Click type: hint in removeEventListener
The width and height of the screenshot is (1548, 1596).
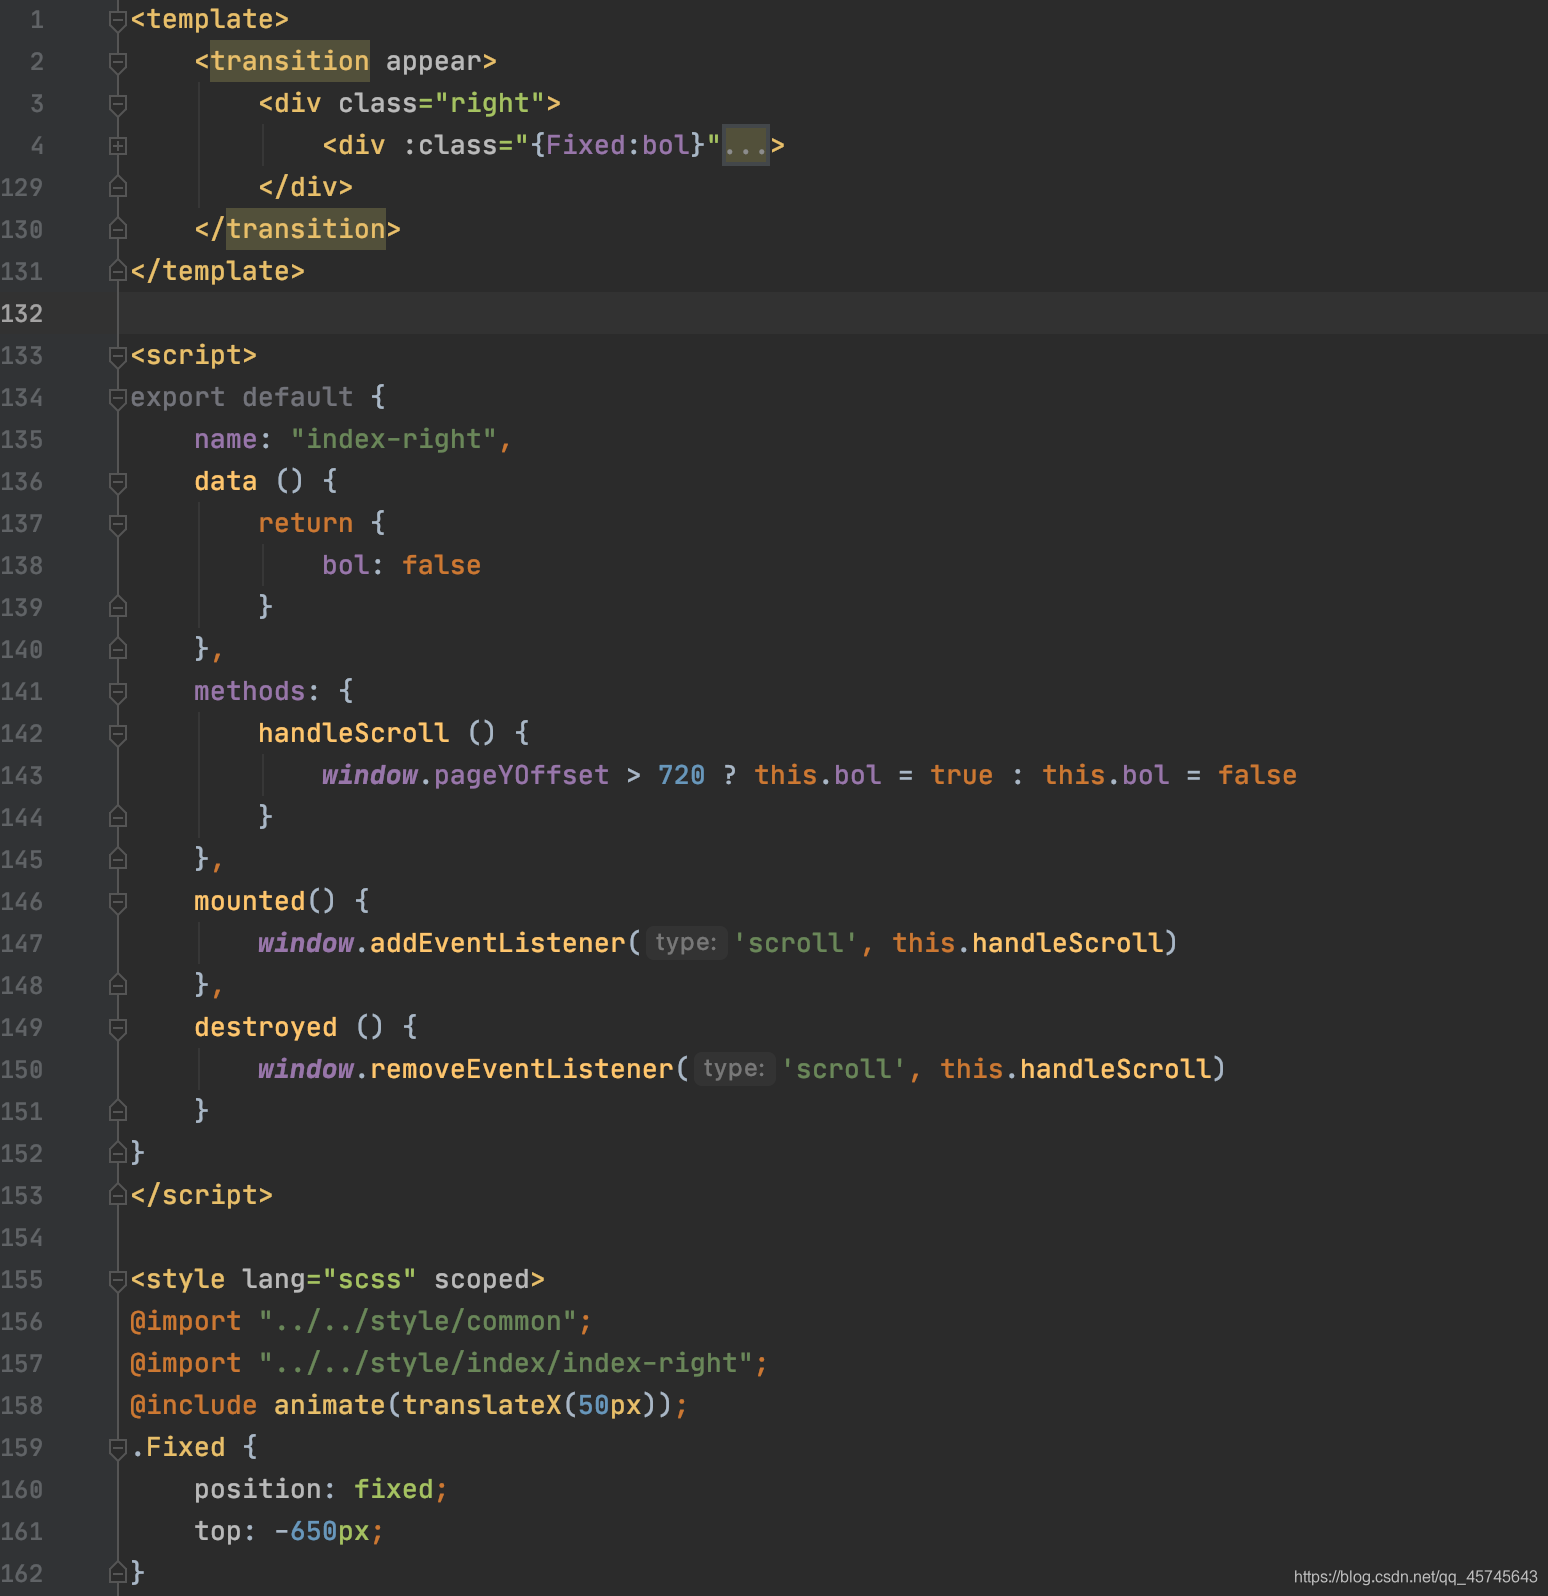pyautogui.click(x=734, y=1070)
